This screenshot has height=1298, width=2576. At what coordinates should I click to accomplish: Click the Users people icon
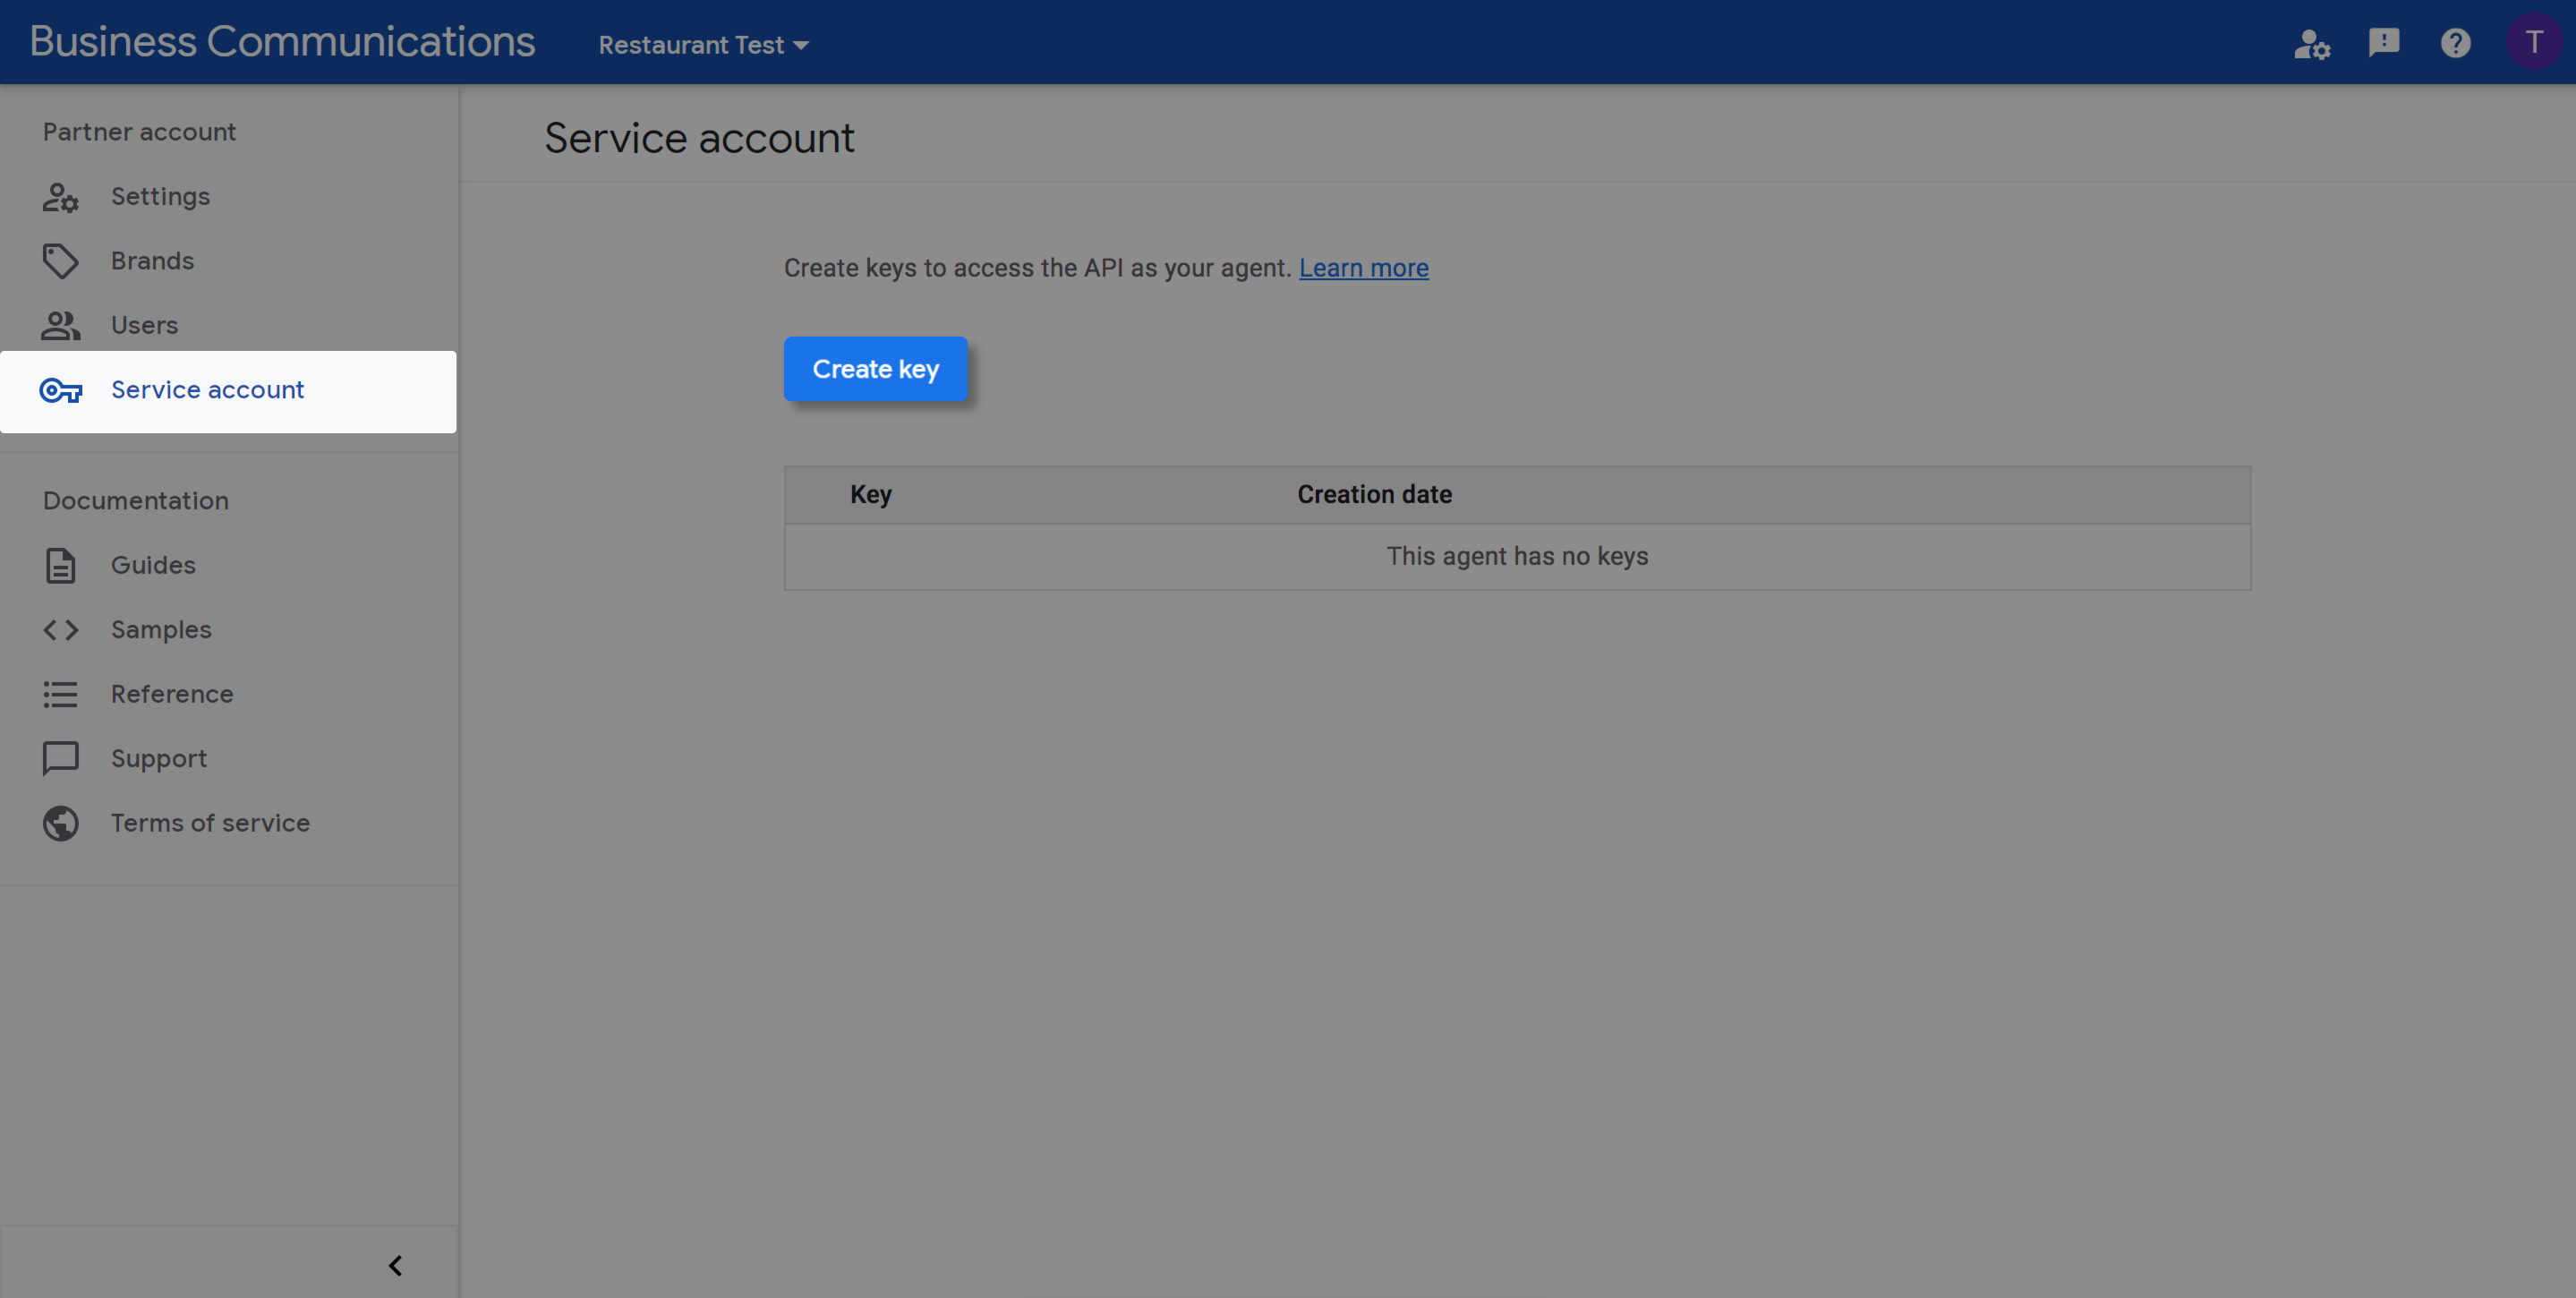(x=60, y=325)
